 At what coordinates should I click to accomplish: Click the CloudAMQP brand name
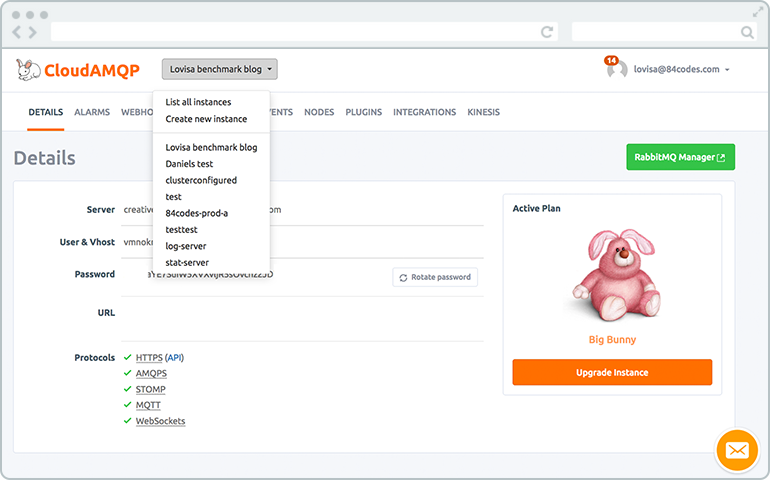(92, 70)
